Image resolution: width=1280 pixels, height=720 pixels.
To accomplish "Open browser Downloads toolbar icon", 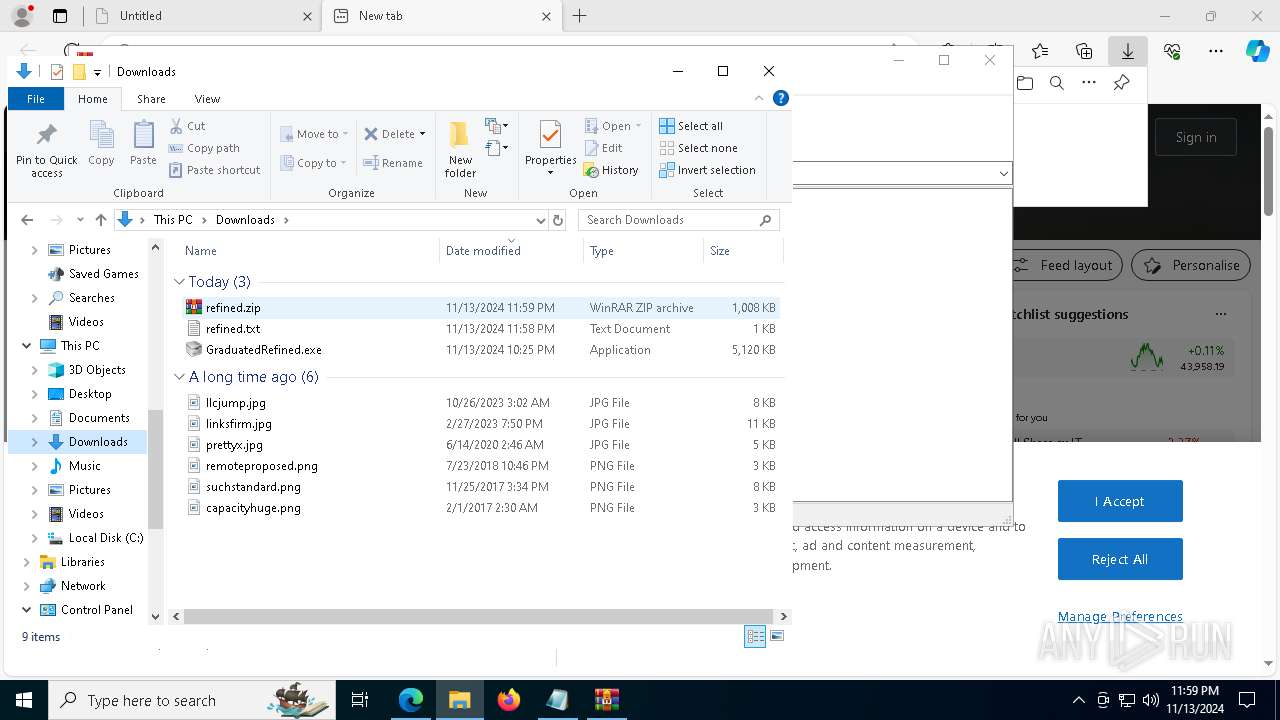I will [1127, 51].
